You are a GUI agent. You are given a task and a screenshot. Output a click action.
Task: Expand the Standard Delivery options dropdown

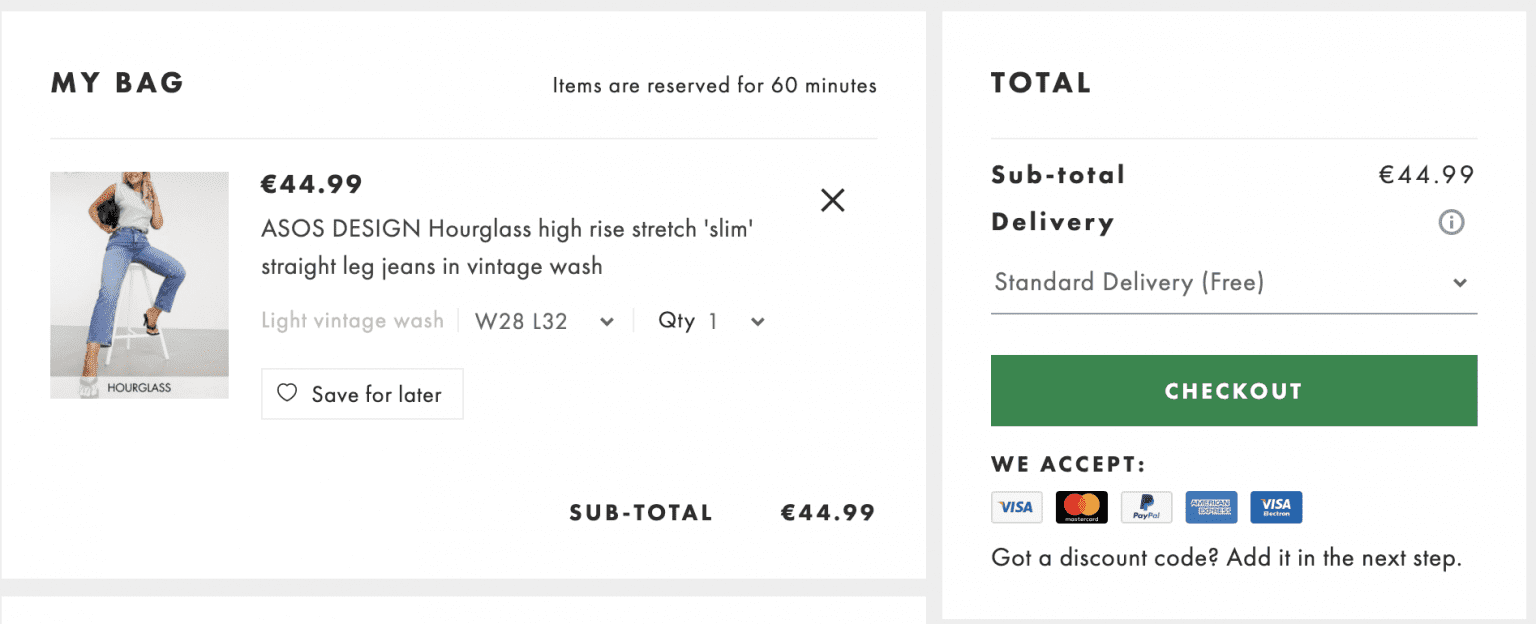point(1234,282)
